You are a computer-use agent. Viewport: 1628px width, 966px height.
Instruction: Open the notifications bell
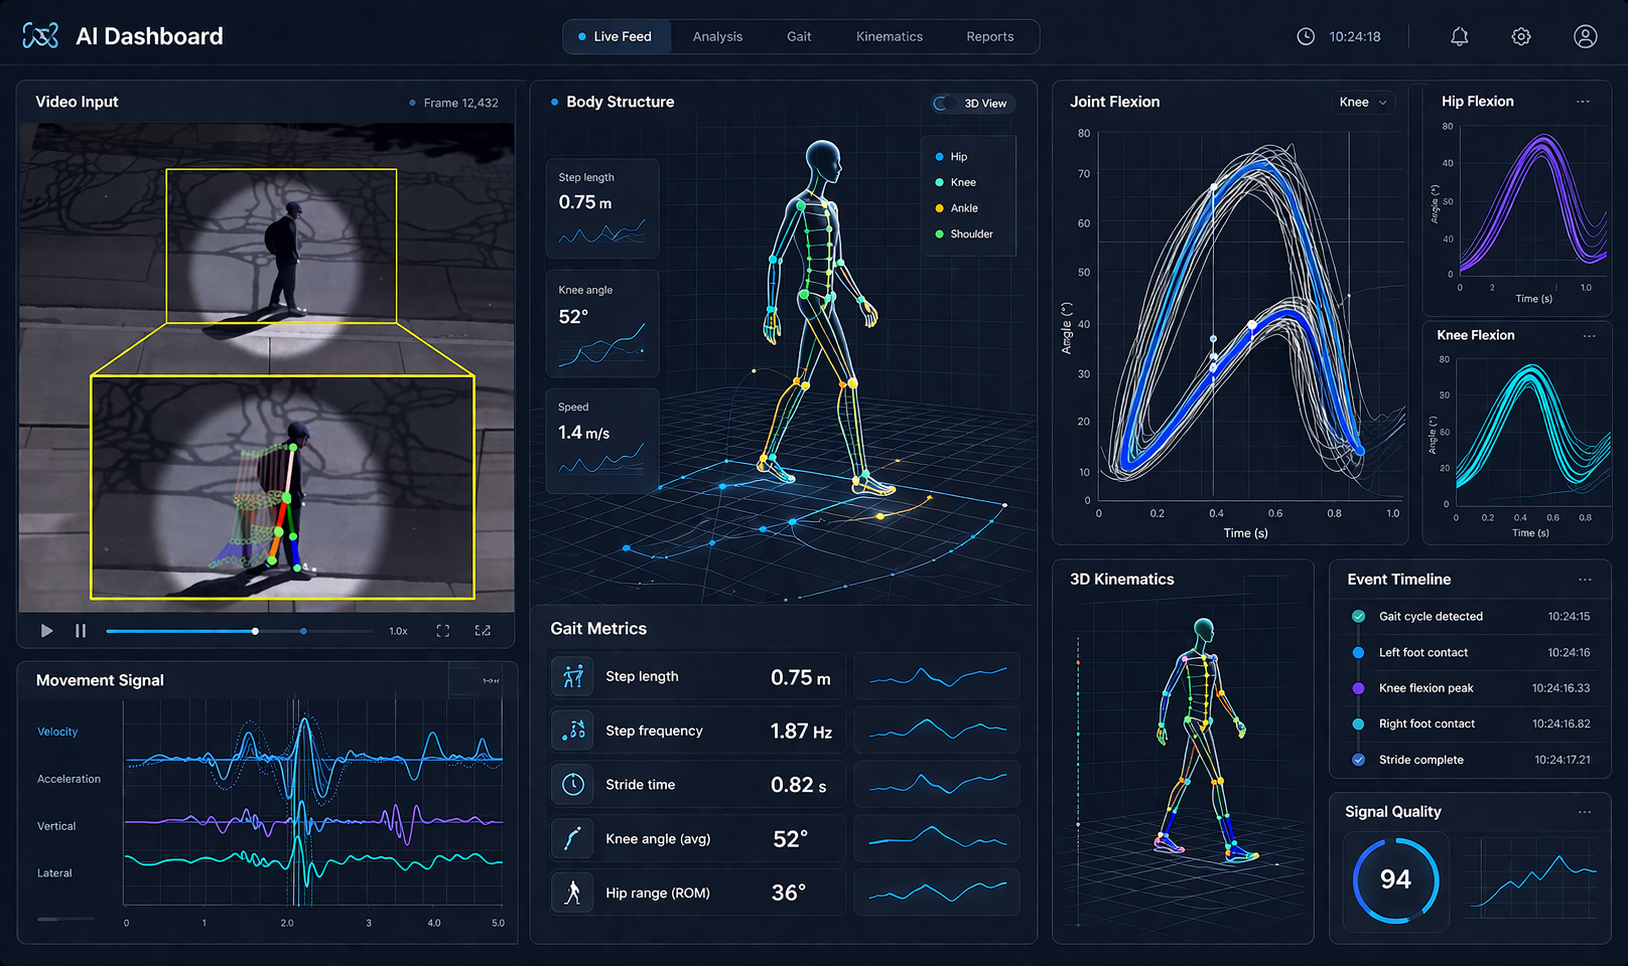pyautogui.click(x=1459, y=37)
